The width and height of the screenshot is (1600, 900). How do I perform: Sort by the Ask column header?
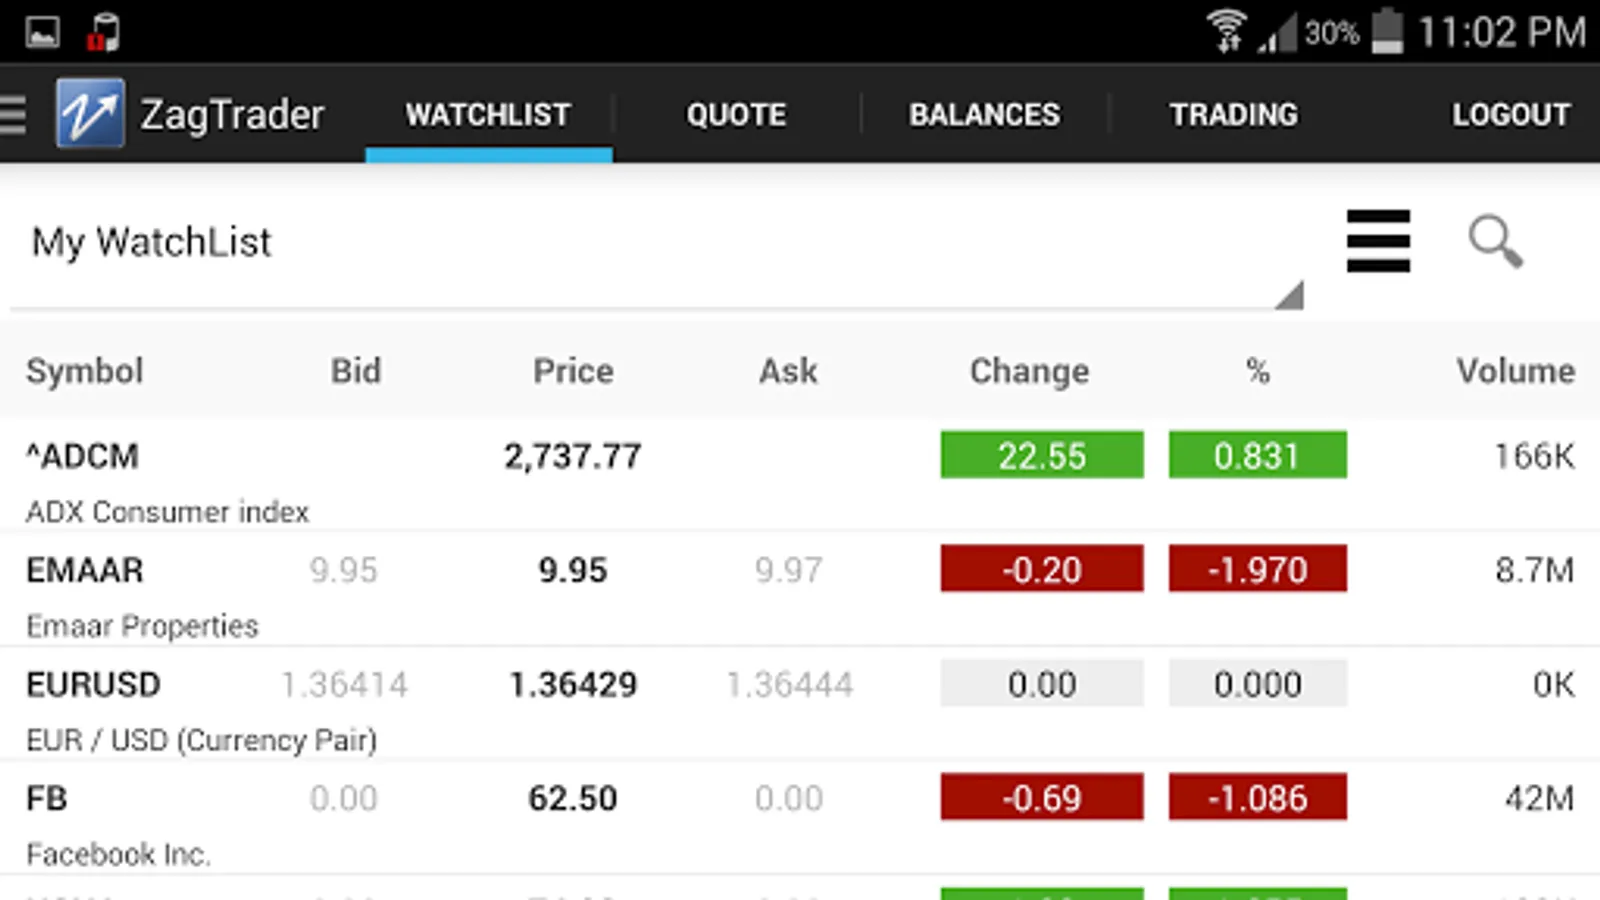click(788, 371)
